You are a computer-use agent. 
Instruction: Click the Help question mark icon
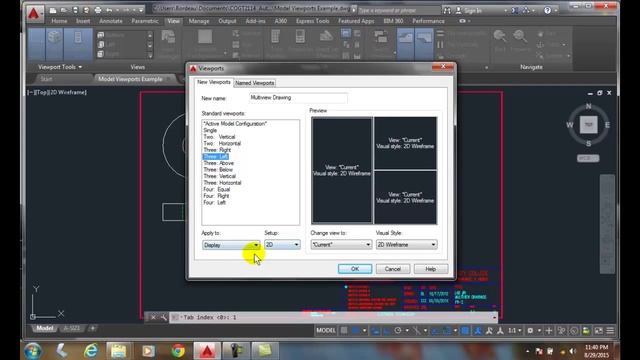tap(547, 10)
